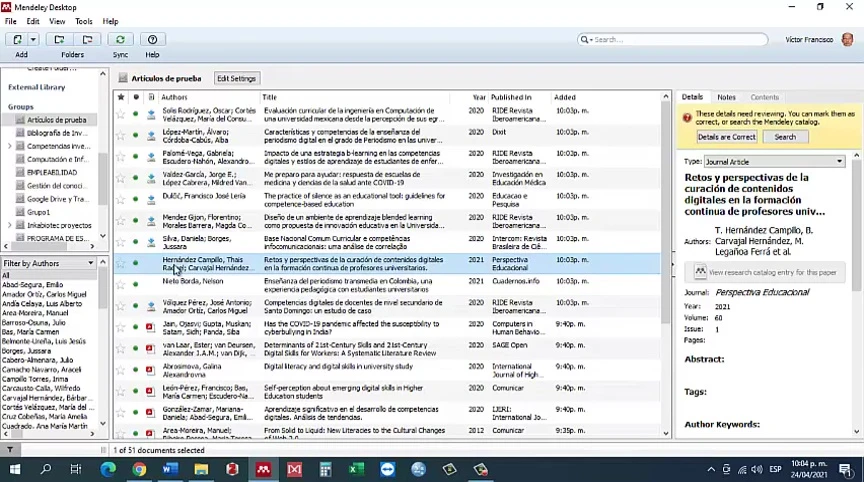The height and width of the screenshot is (482, 864).
Task: Show hidden tray icons chevron
Action: point(711,469)
